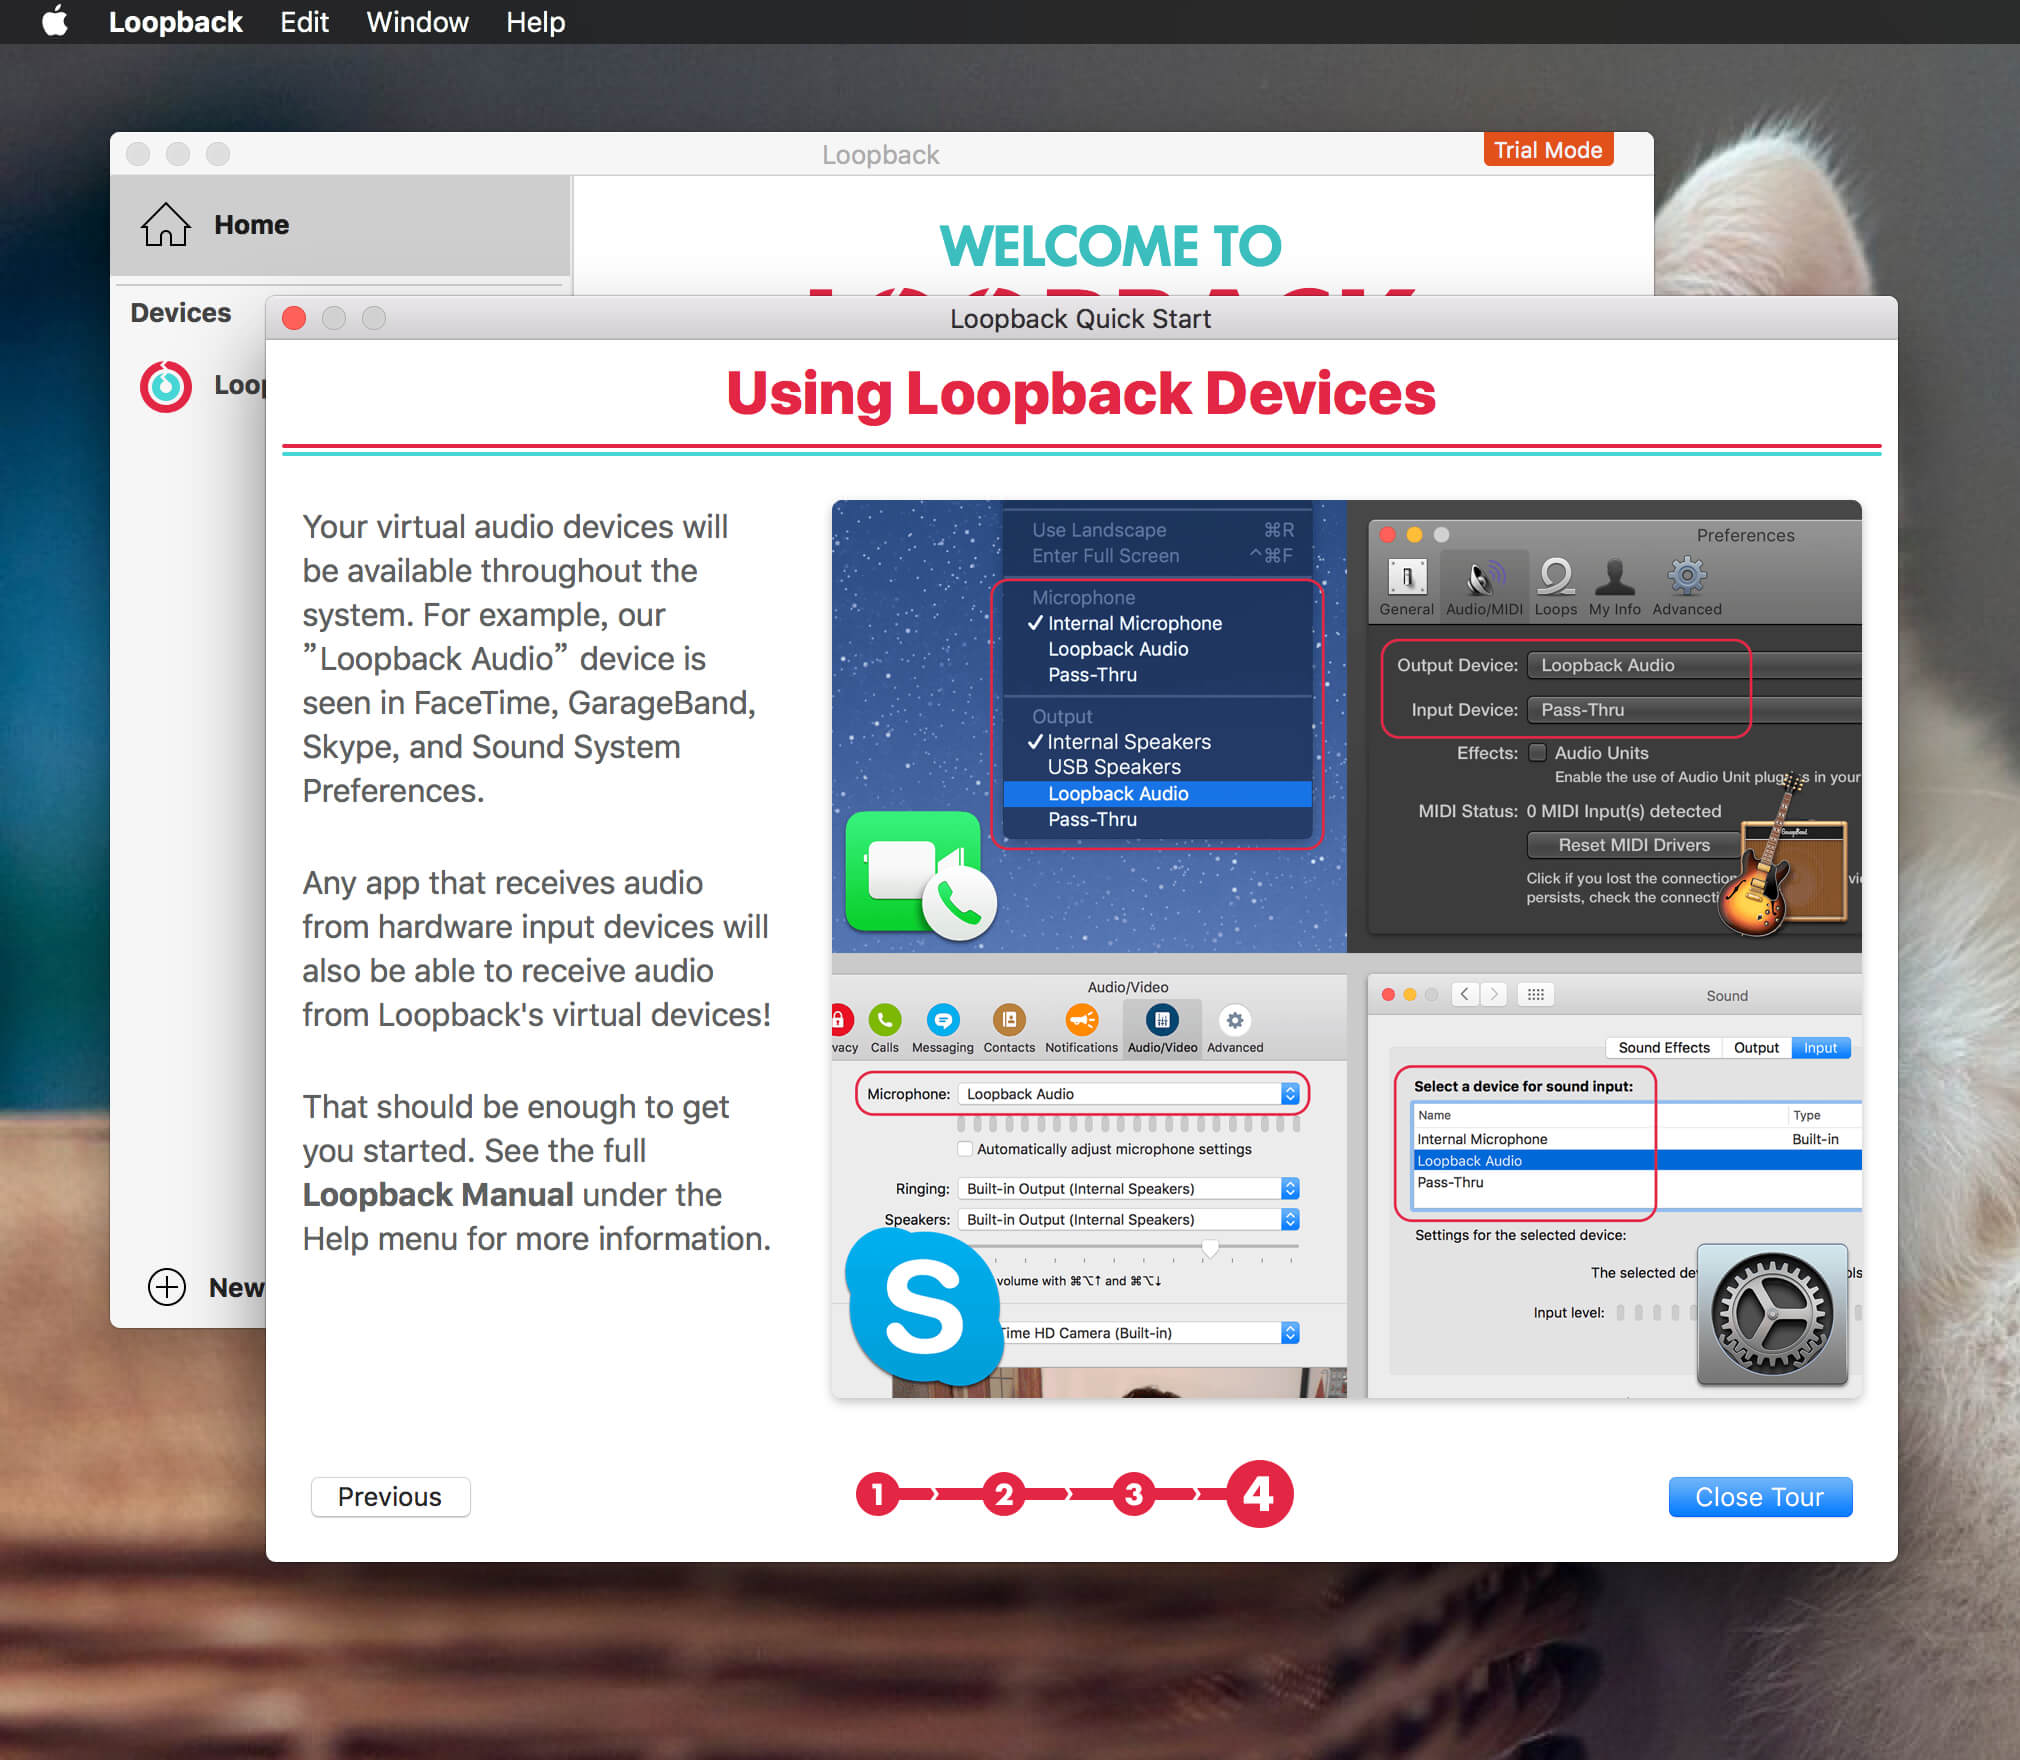
Task: Choose highlighted Loopback Audio under Output menu
Action: point(1158,793)
